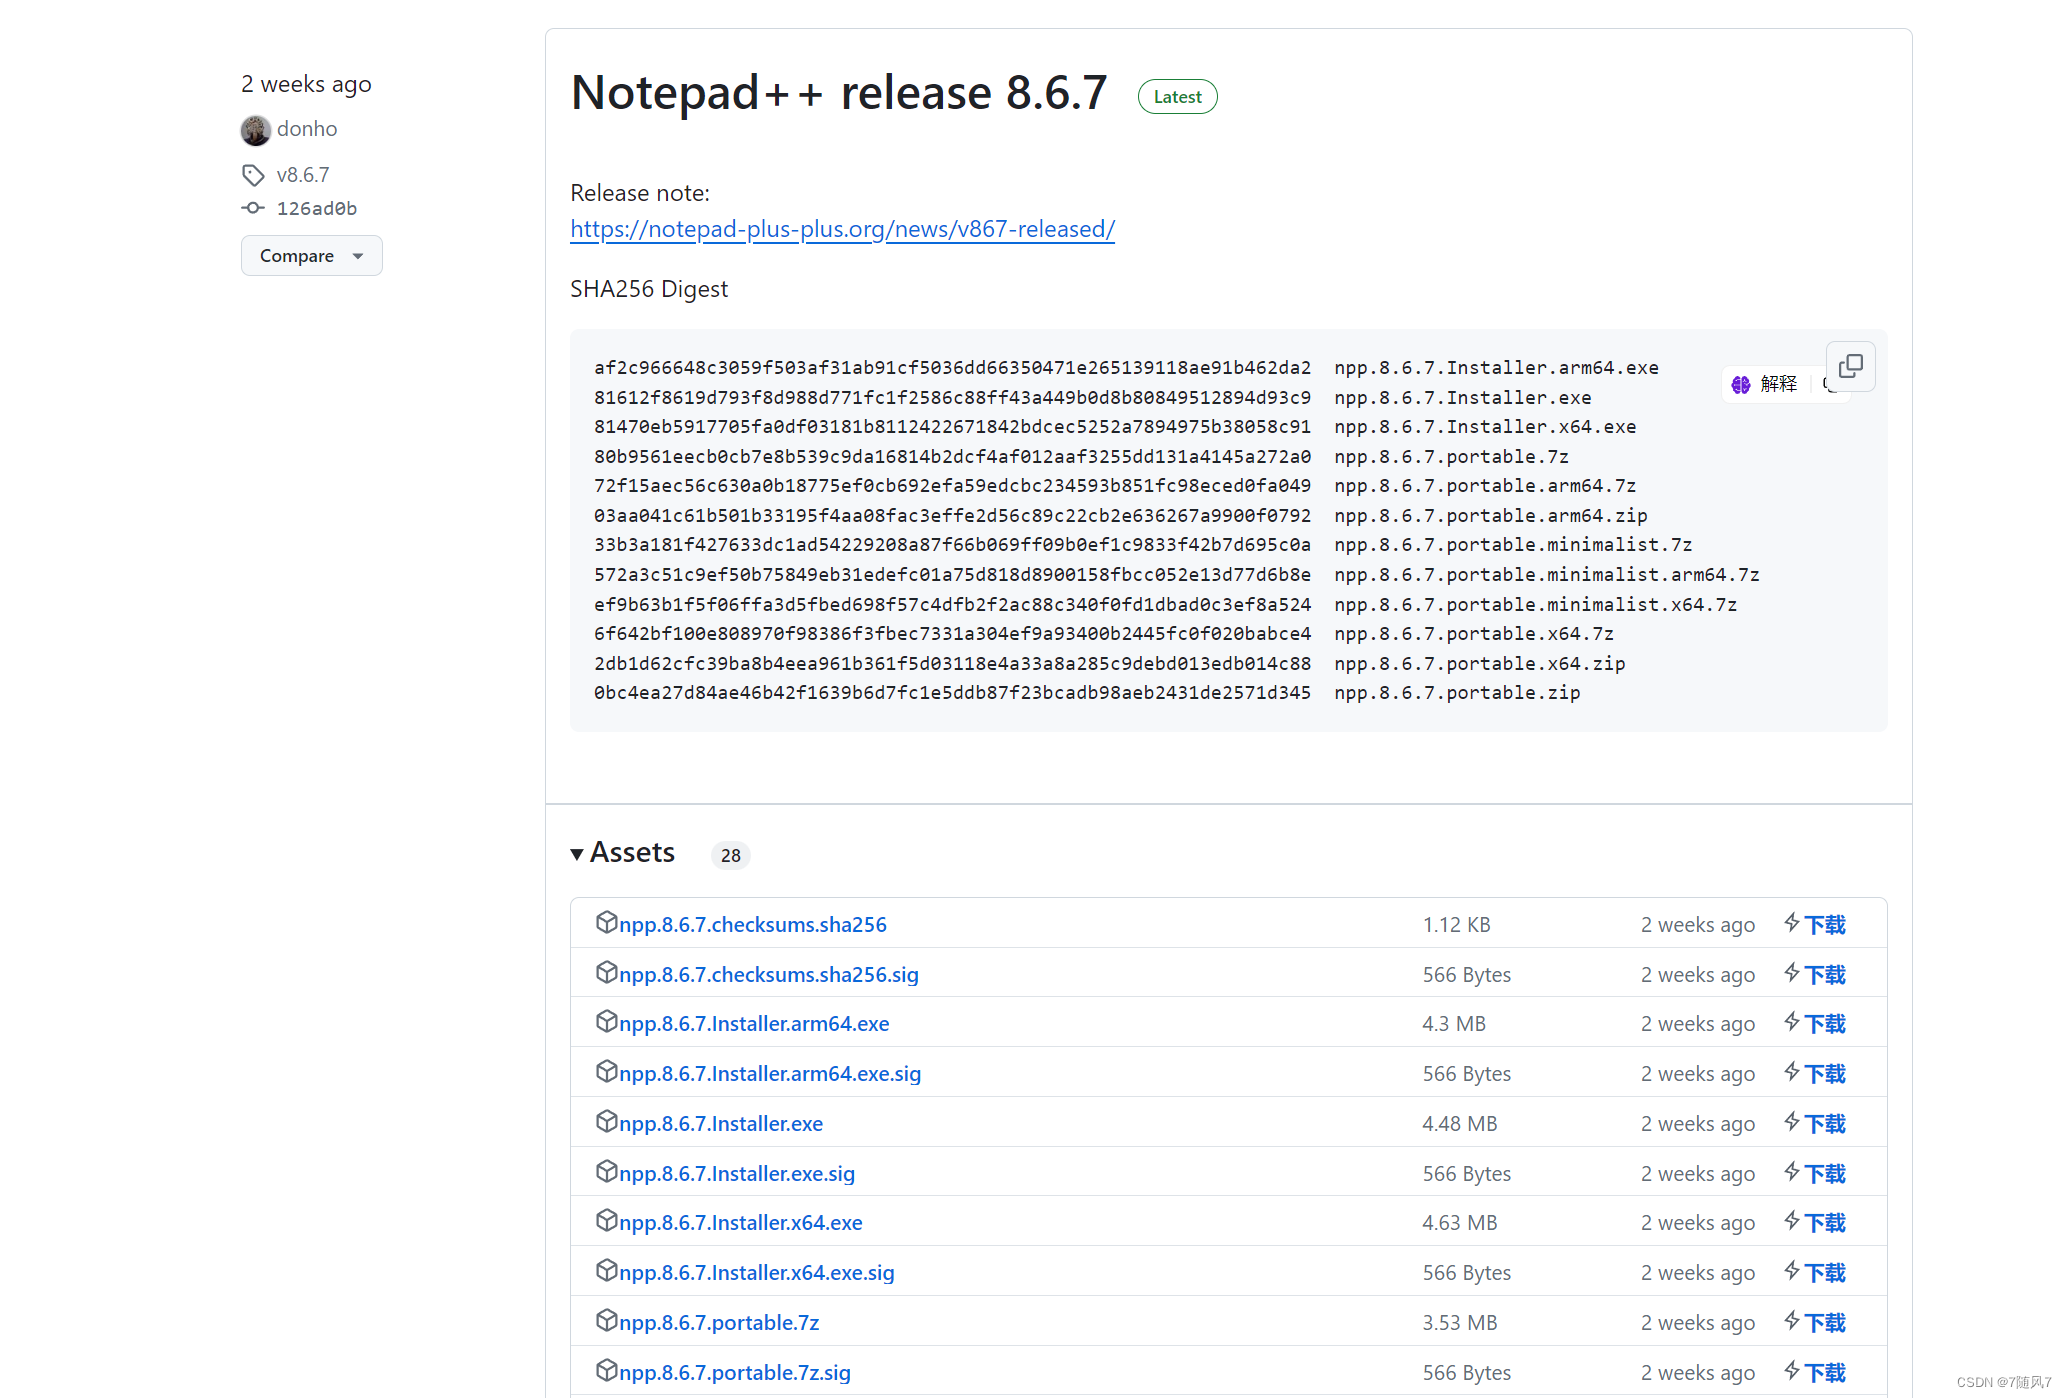Image resolution: width=2067 pixels, height=1398 pixels.
Task: Open commit 126ad0b
Action: (316, 209)
